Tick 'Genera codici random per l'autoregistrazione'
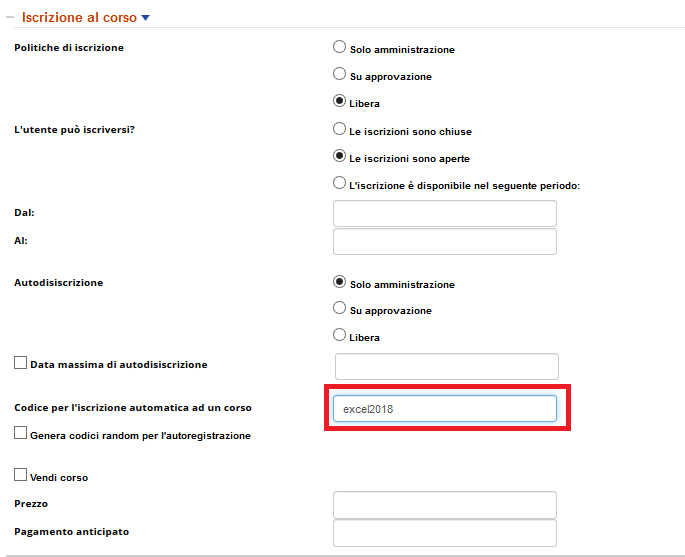 pos(21,434)
